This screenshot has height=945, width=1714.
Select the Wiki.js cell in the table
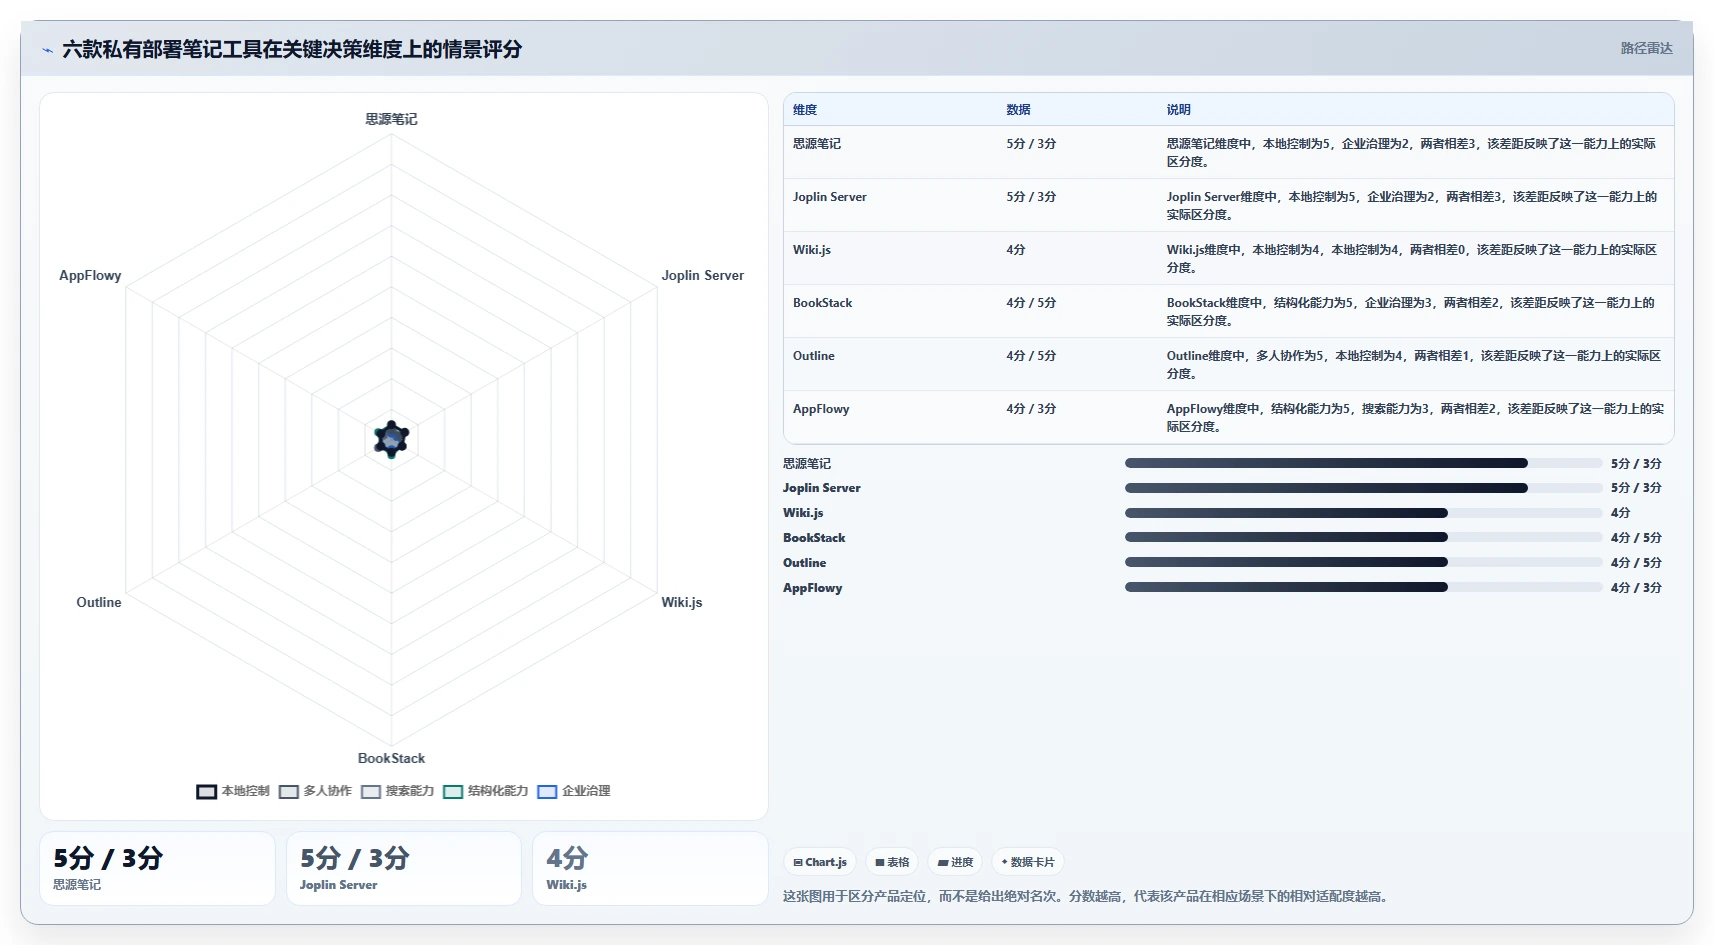812,250
